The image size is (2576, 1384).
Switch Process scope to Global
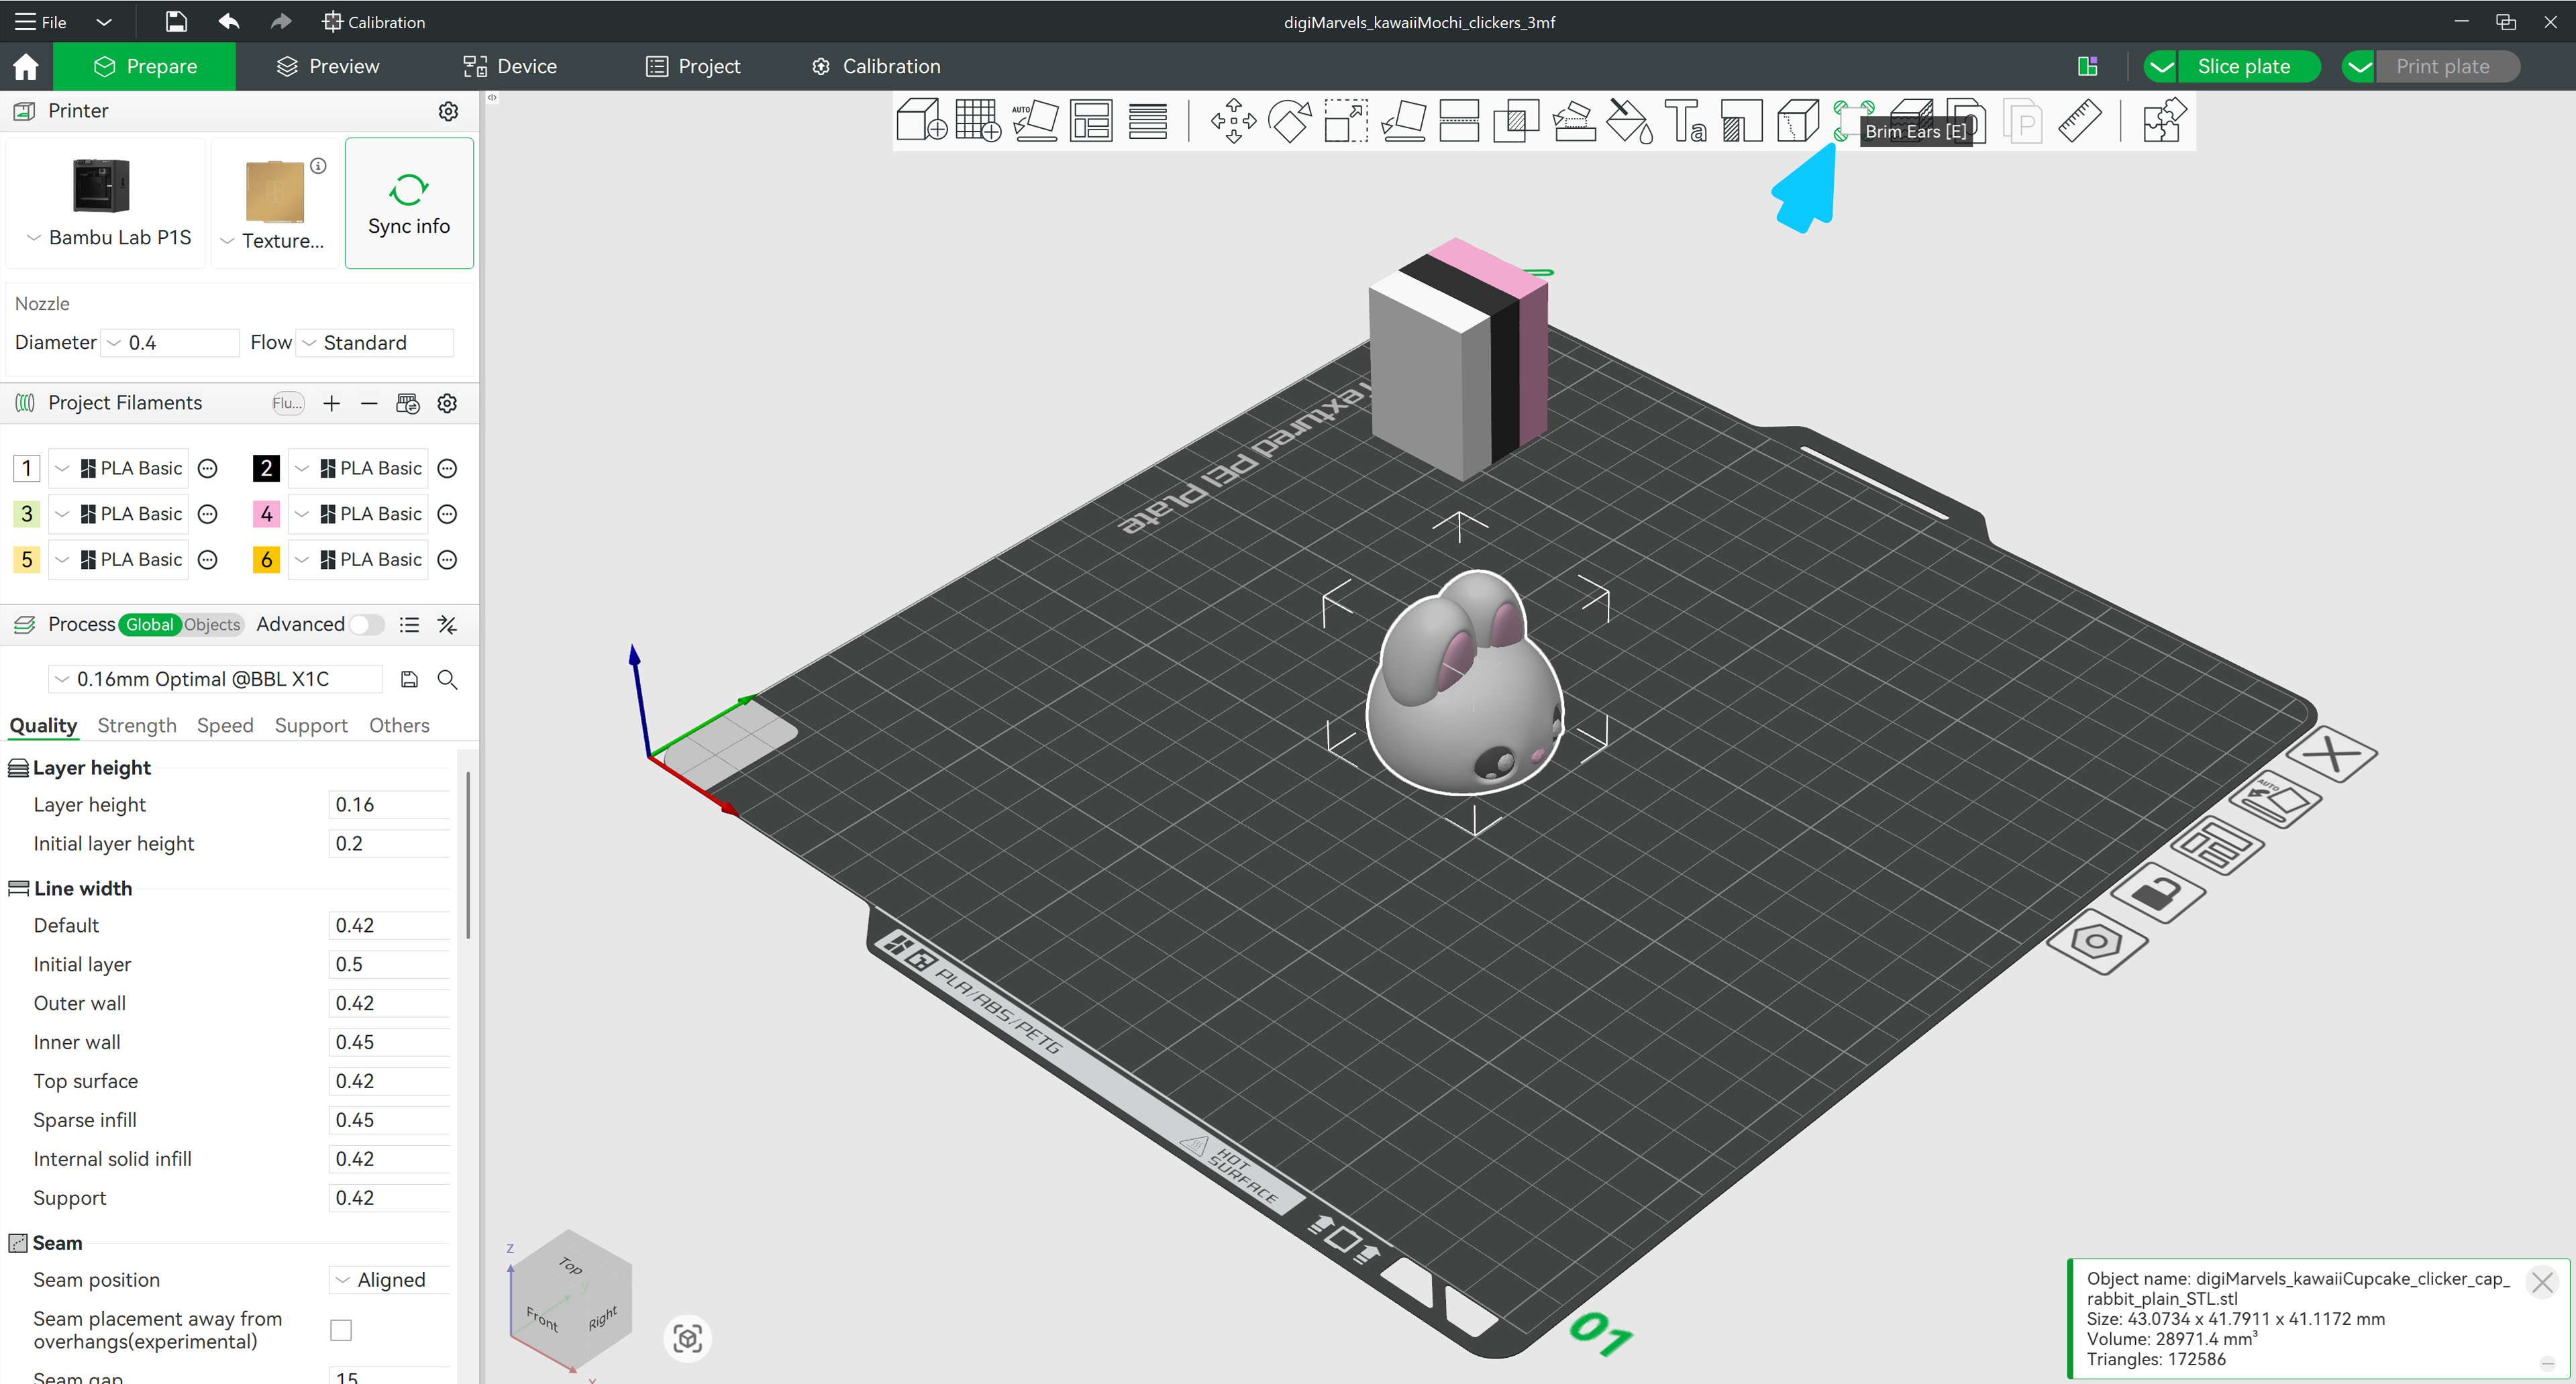point(149,624)
